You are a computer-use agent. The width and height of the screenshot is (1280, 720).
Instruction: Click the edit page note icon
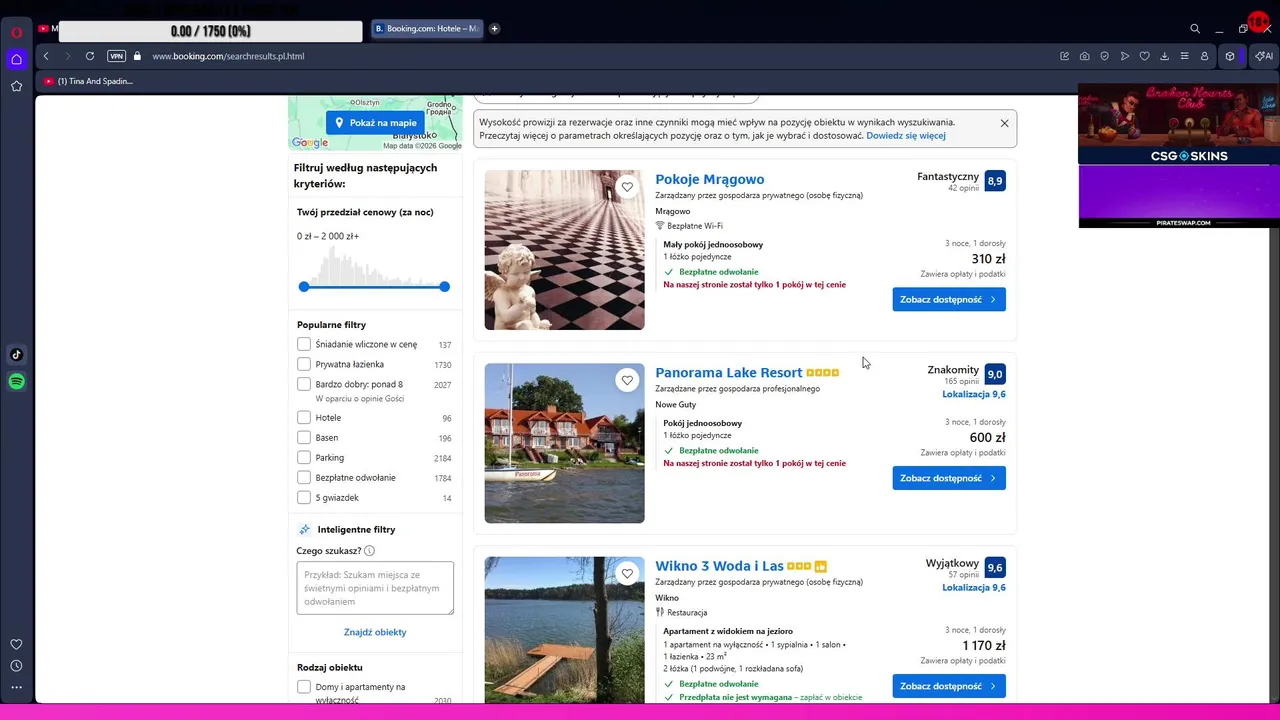(1064, 56)
